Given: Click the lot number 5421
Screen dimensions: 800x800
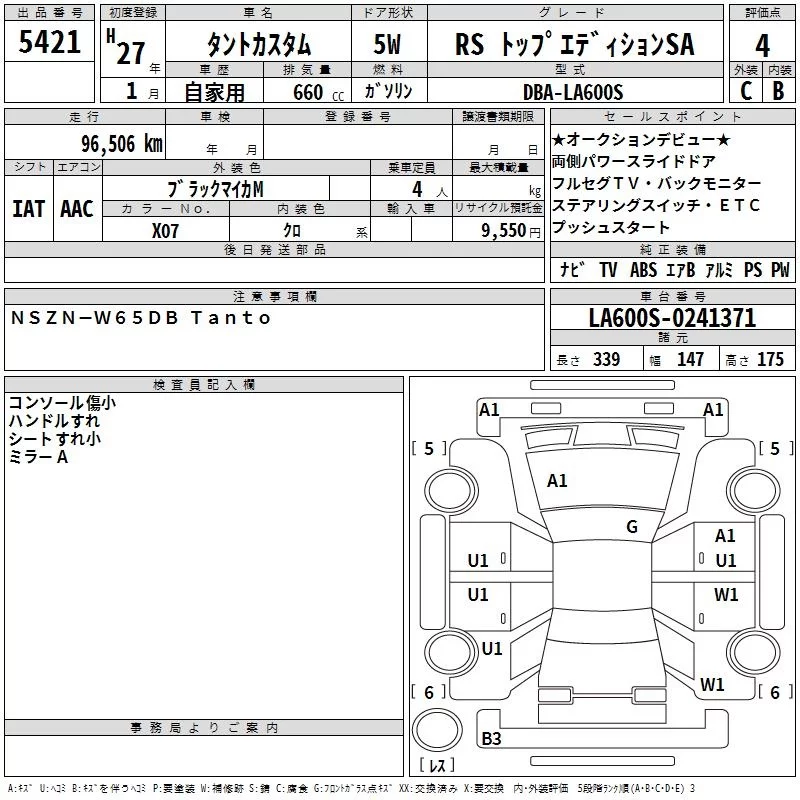Looking at the screenshot, I should point(49,42).
